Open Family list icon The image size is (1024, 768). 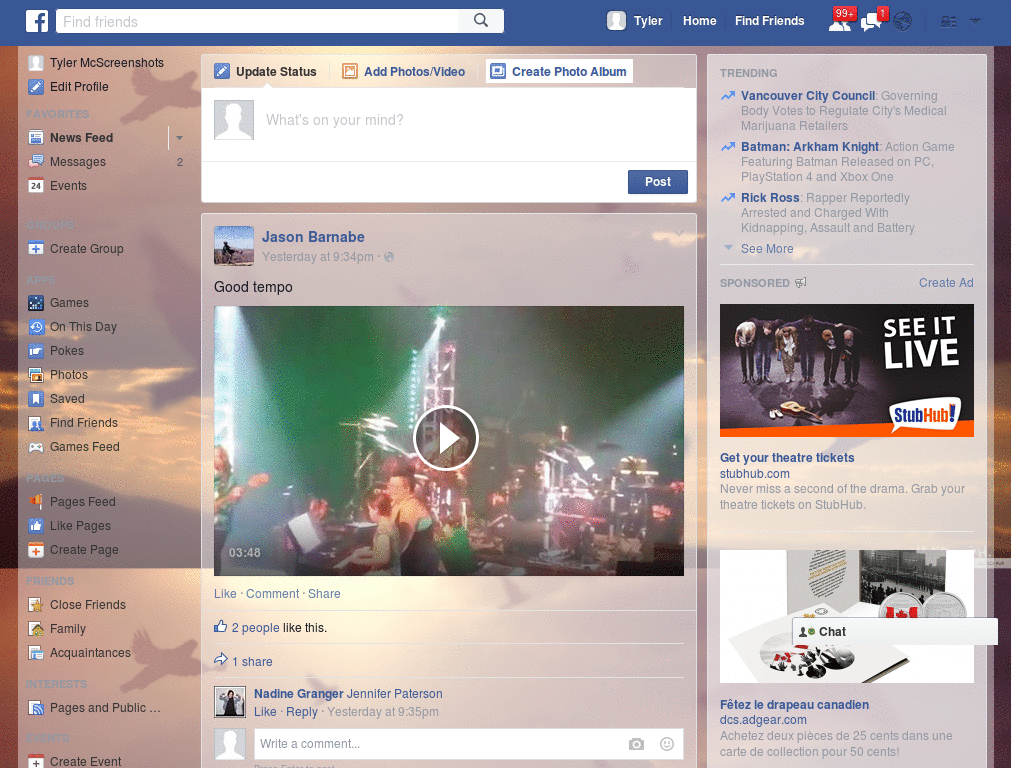(x=36, y=629)
